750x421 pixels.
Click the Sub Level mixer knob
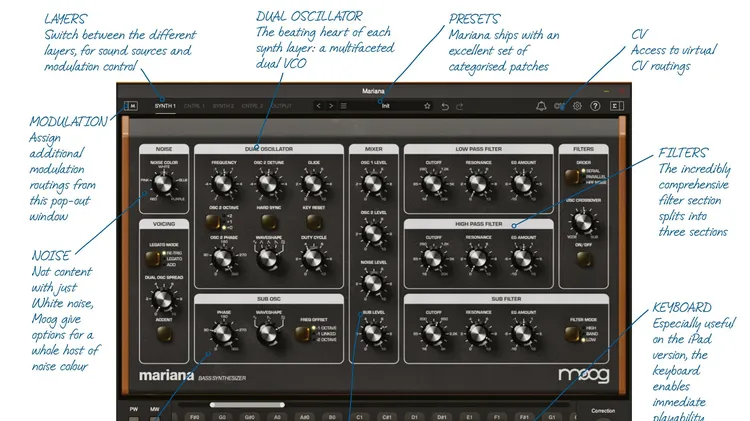[373, 334]
